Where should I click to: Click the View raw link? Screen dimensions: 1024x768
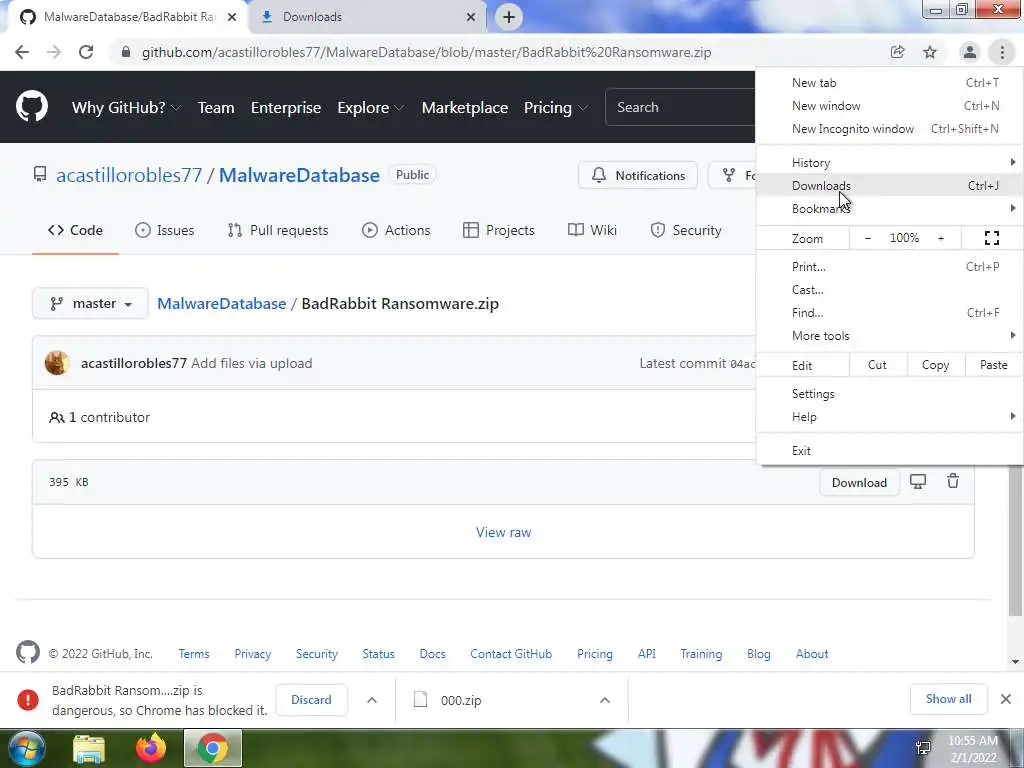click(504, 532)
